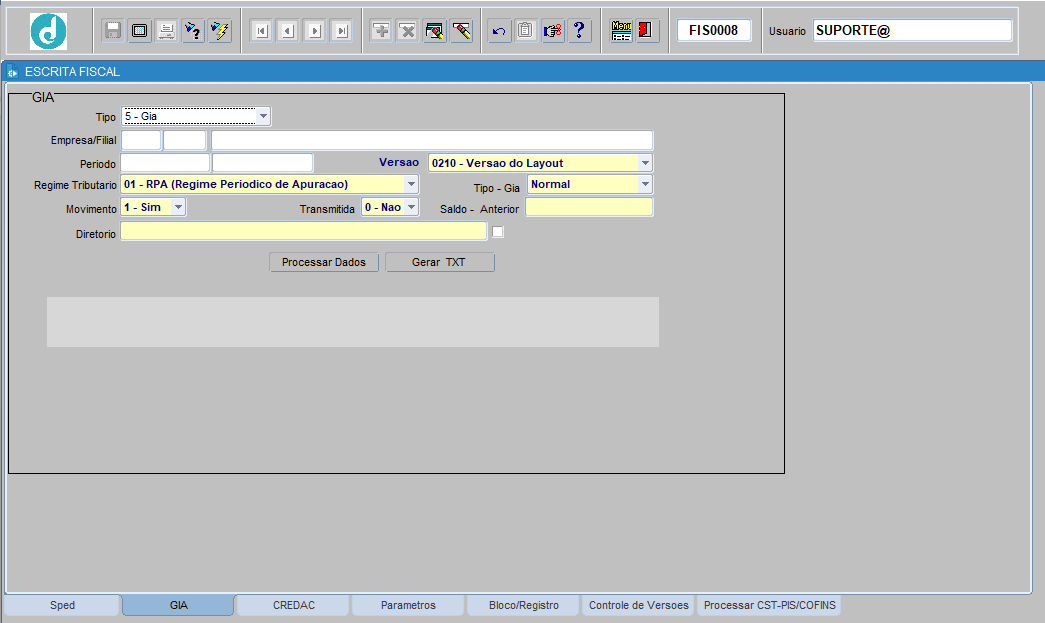Click the Exit door icon
This screenshot has height=623, width=1045.
click(x=646, y=31)
